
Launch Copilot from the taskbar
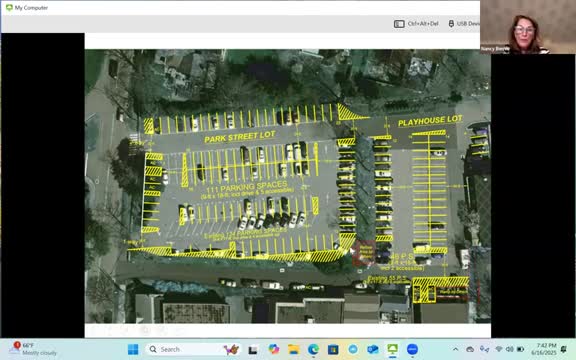274,349
